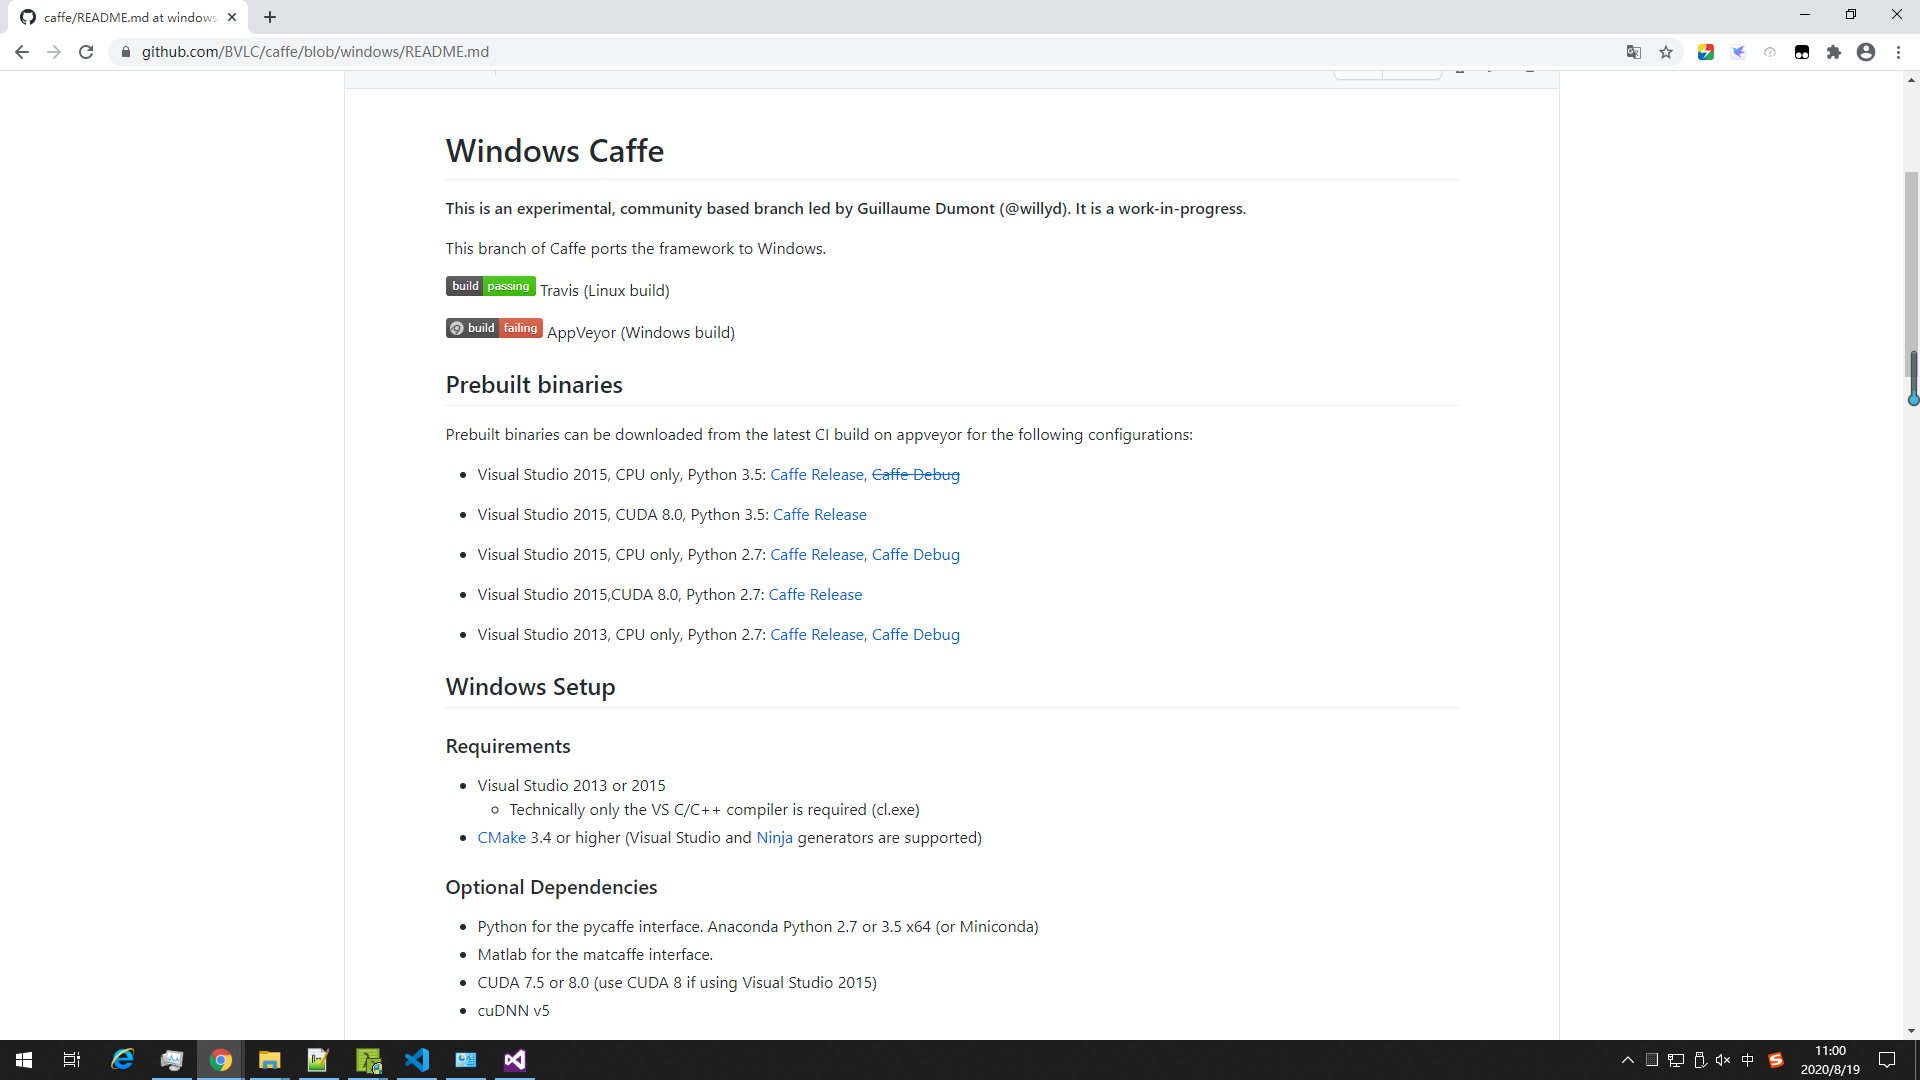Open the Google Translate page icon

click(x=1634, y=52)
